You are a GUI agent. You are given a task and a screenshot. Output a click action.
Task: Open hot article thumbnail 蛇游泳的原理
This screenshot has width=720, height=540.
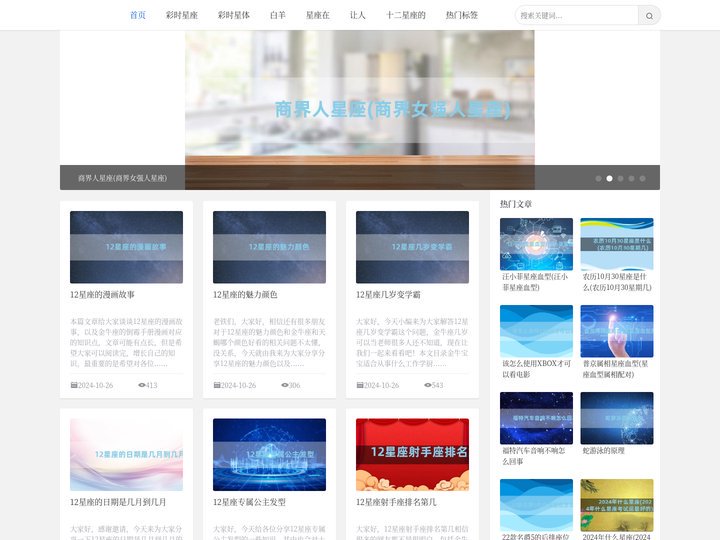pyautogui.click(x=617, y=418)
